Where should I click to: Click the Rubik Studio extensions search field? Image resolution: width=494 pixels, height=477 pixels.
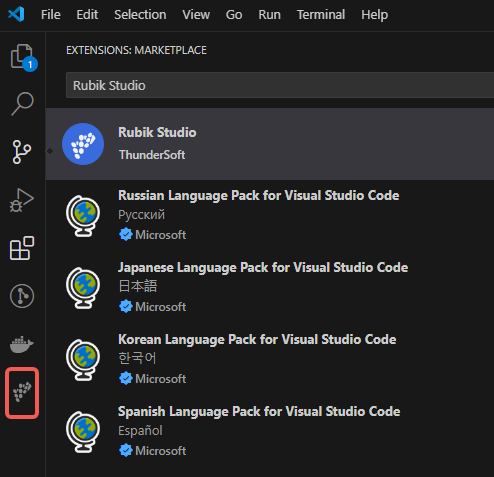pyautogui.click(x=280, y=85)
